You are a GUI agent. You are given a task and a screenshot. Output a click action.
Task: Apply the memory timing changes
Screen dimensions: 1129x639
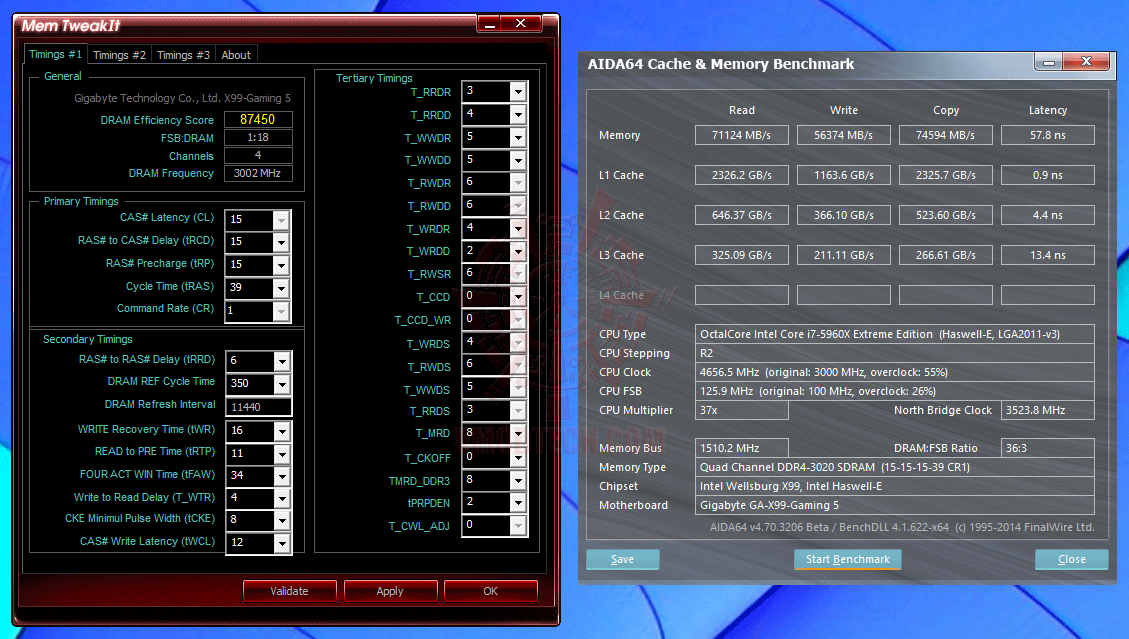(390, 591)
